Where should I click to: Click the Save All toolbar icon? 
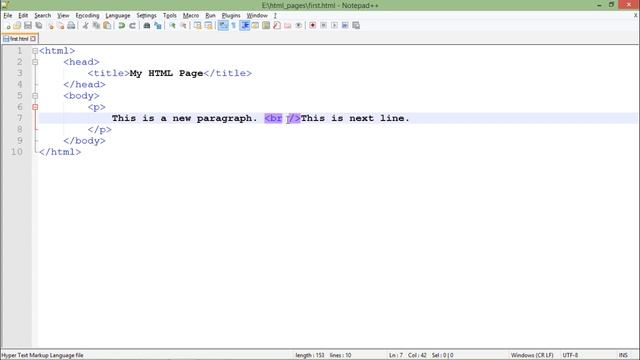(39, 26)
